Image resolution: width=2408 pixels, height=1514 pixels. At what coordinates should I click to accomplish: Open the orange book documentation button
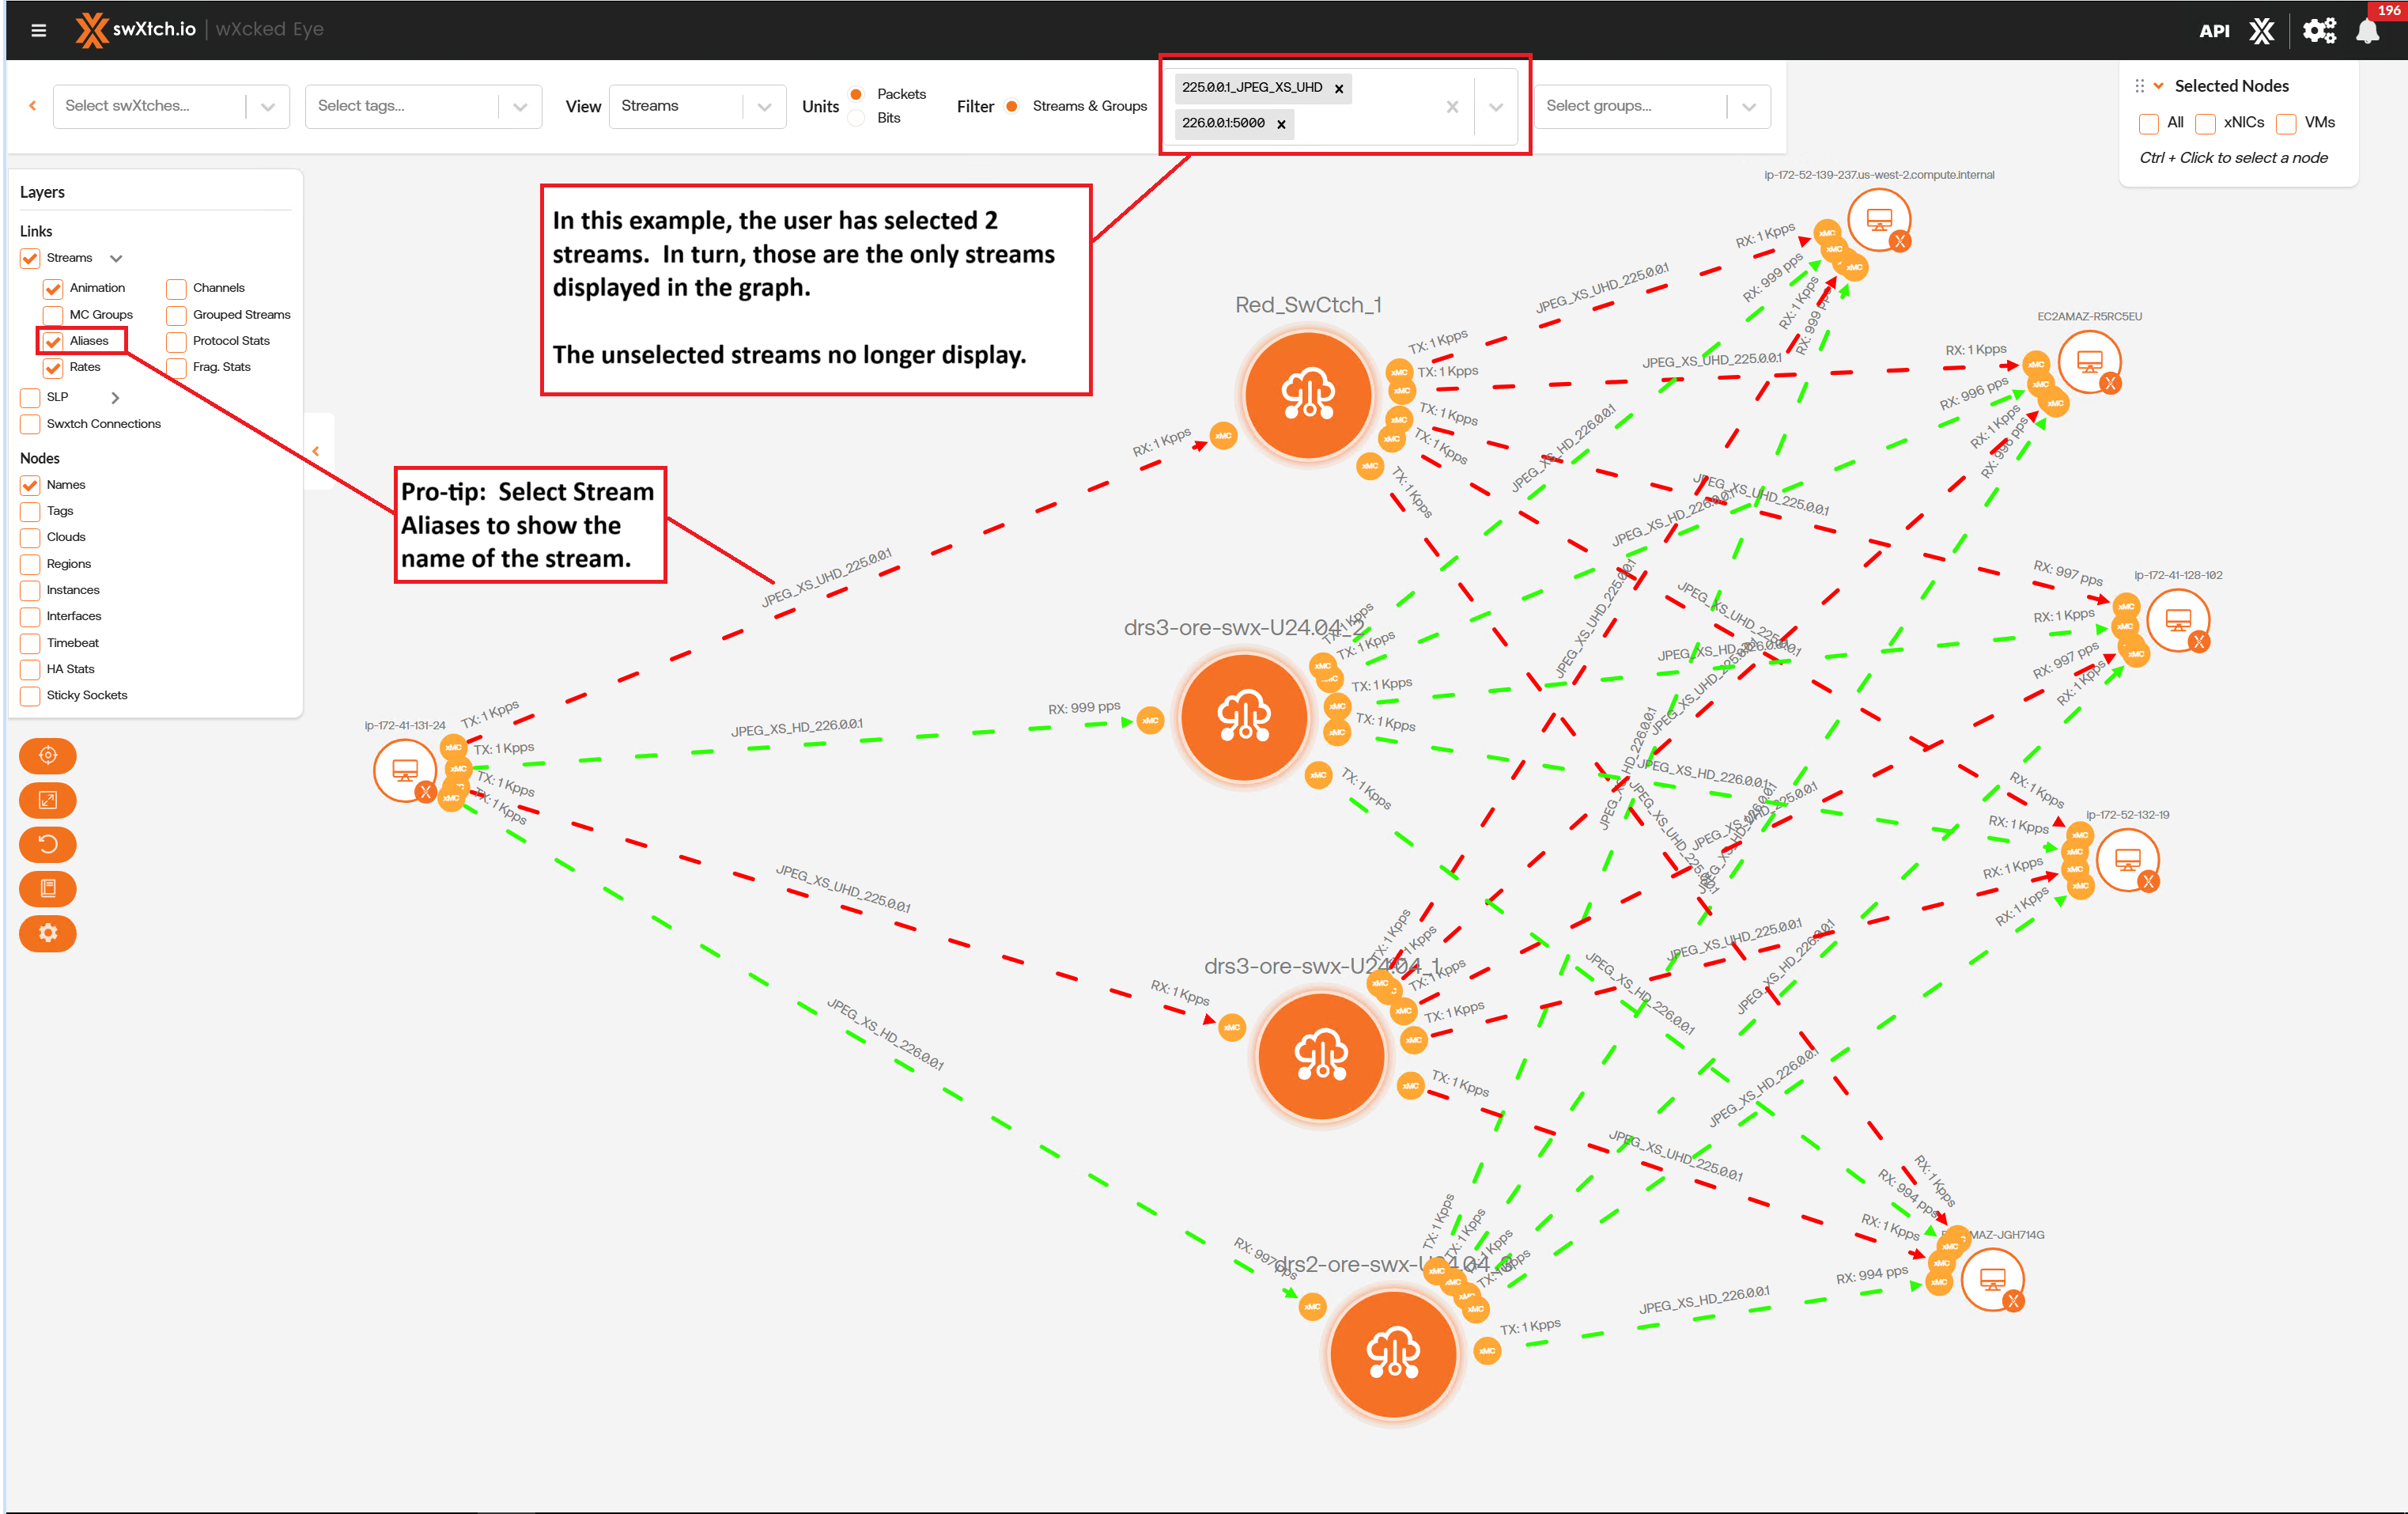(x=47, y=888)
